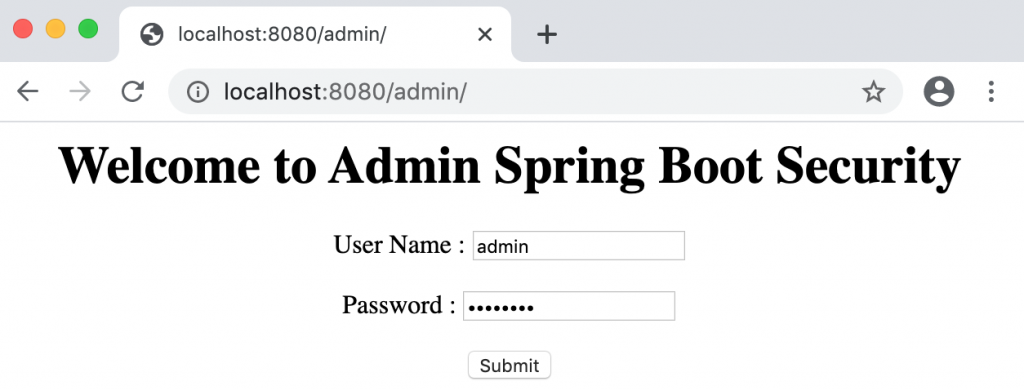This screenshot has height=390, width=1024.
Task: Minimize the window with the yellow button
Action: click(56, 29)
